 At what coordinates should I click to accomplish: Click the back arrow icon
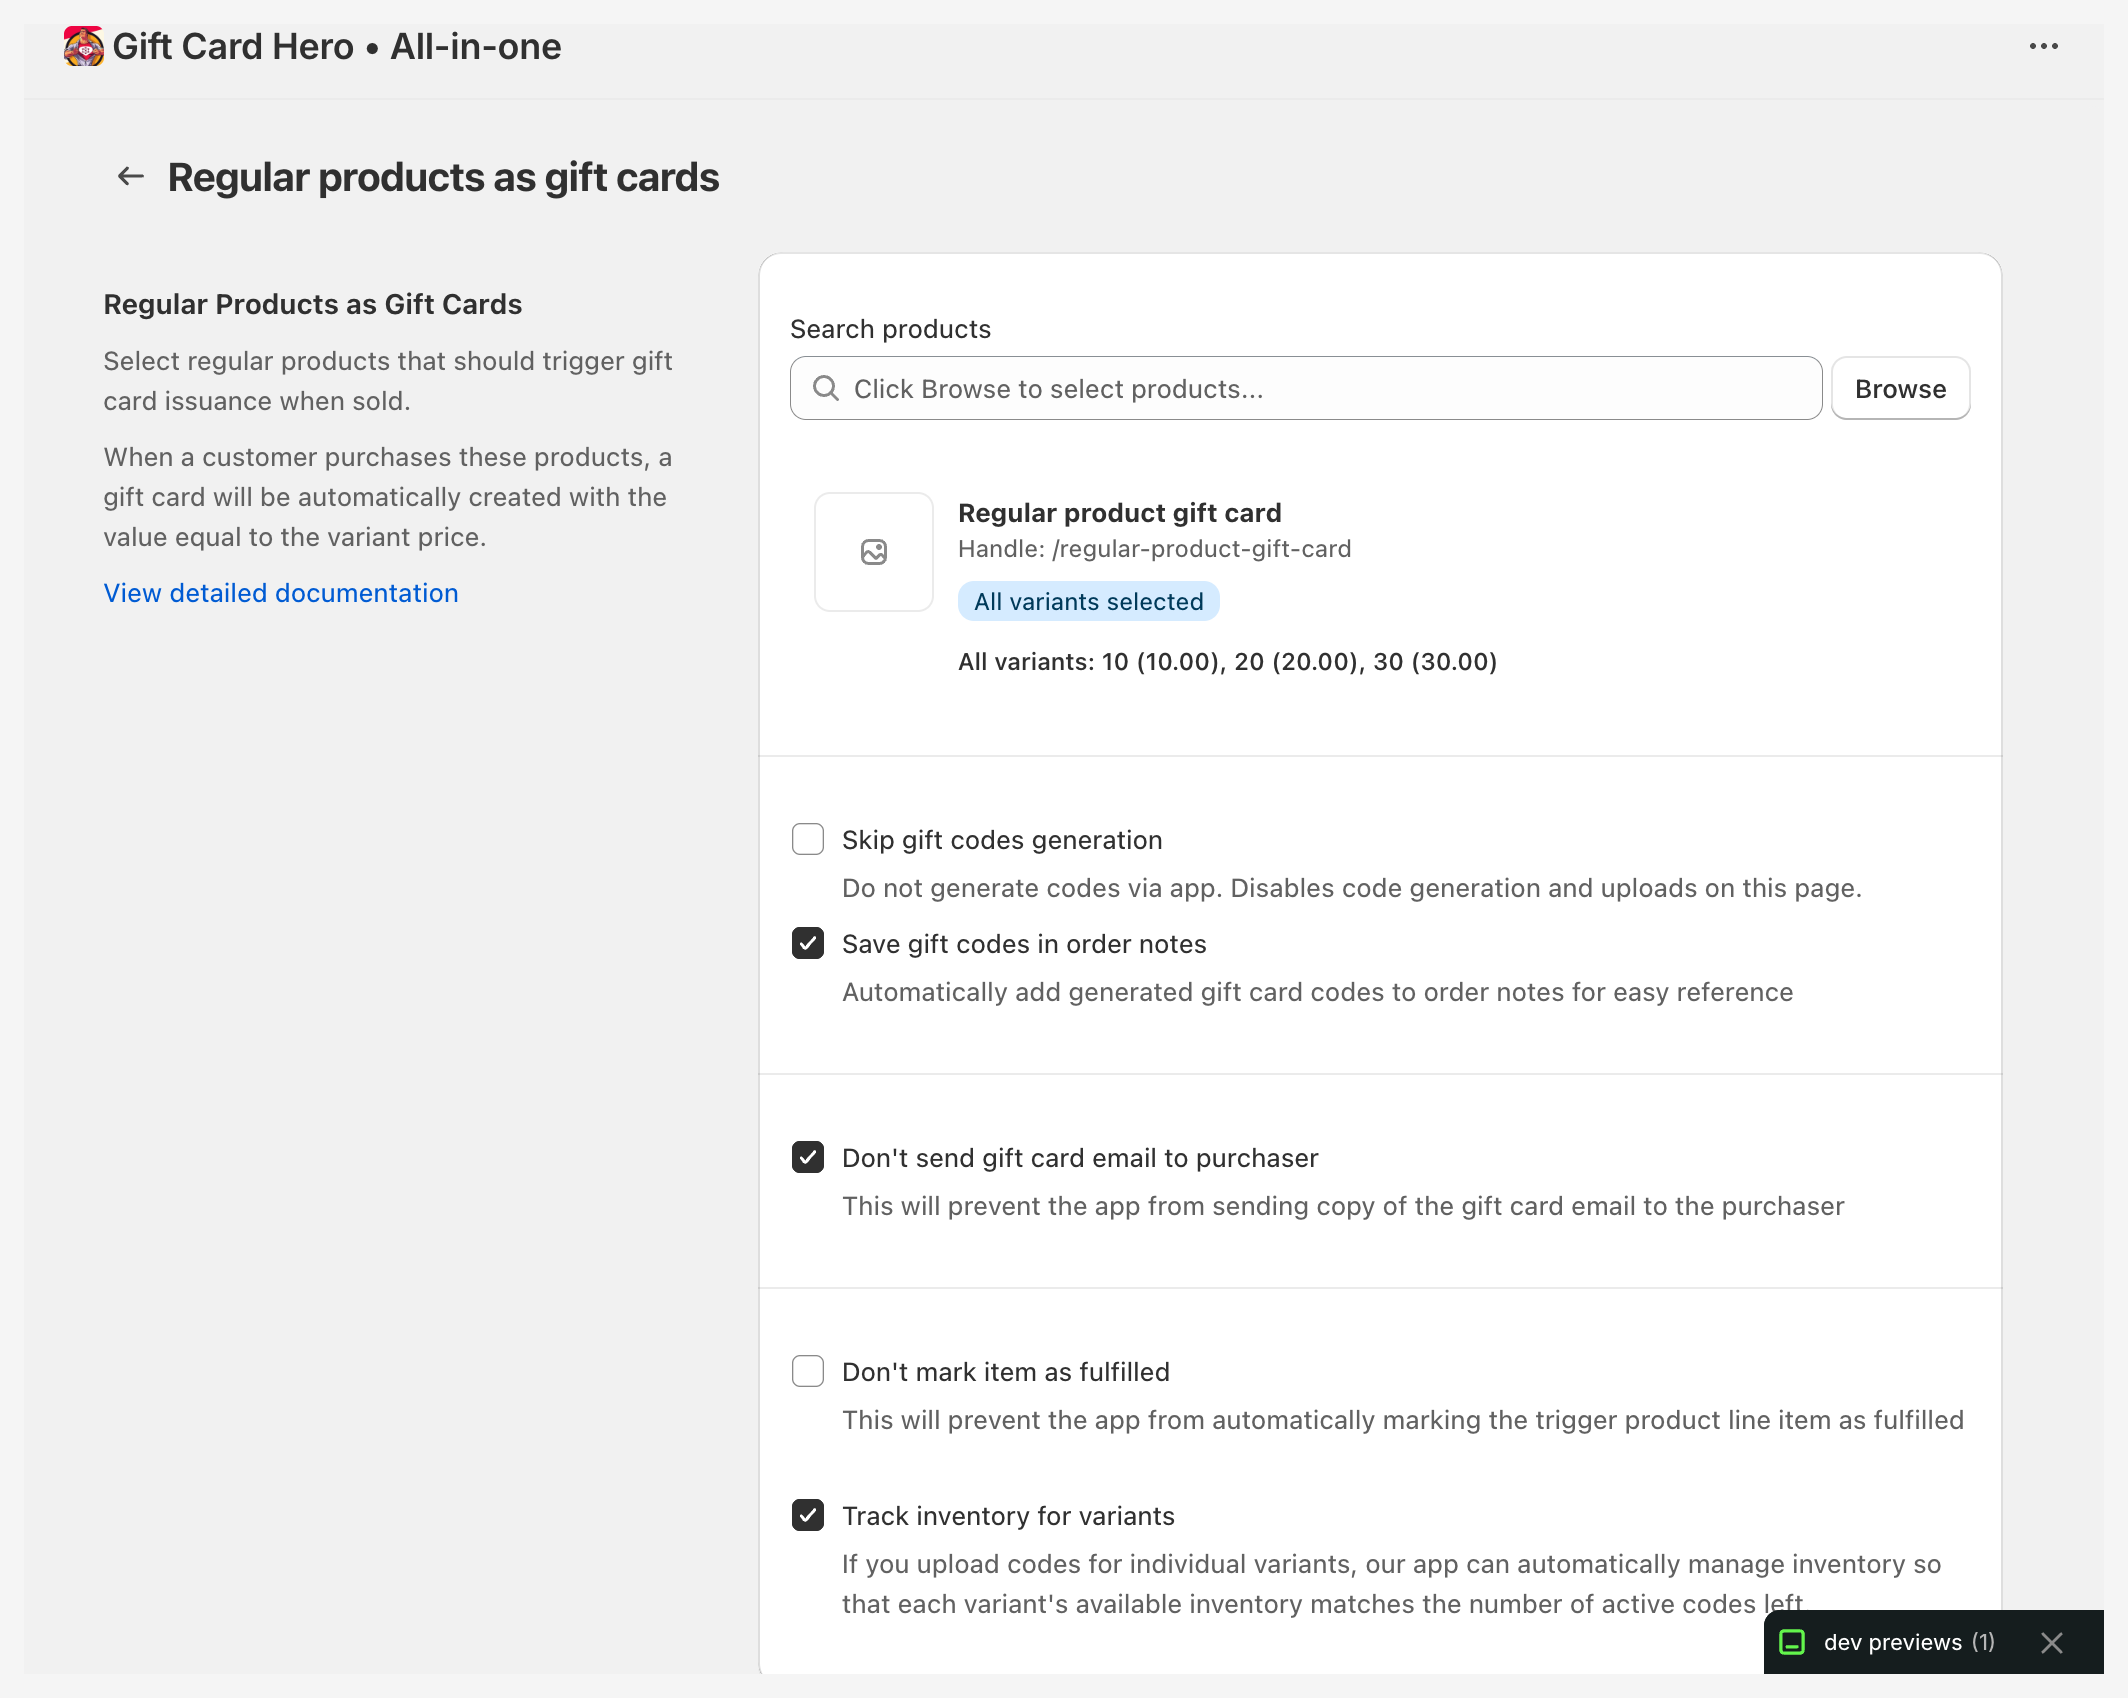(x=131, y=177)
